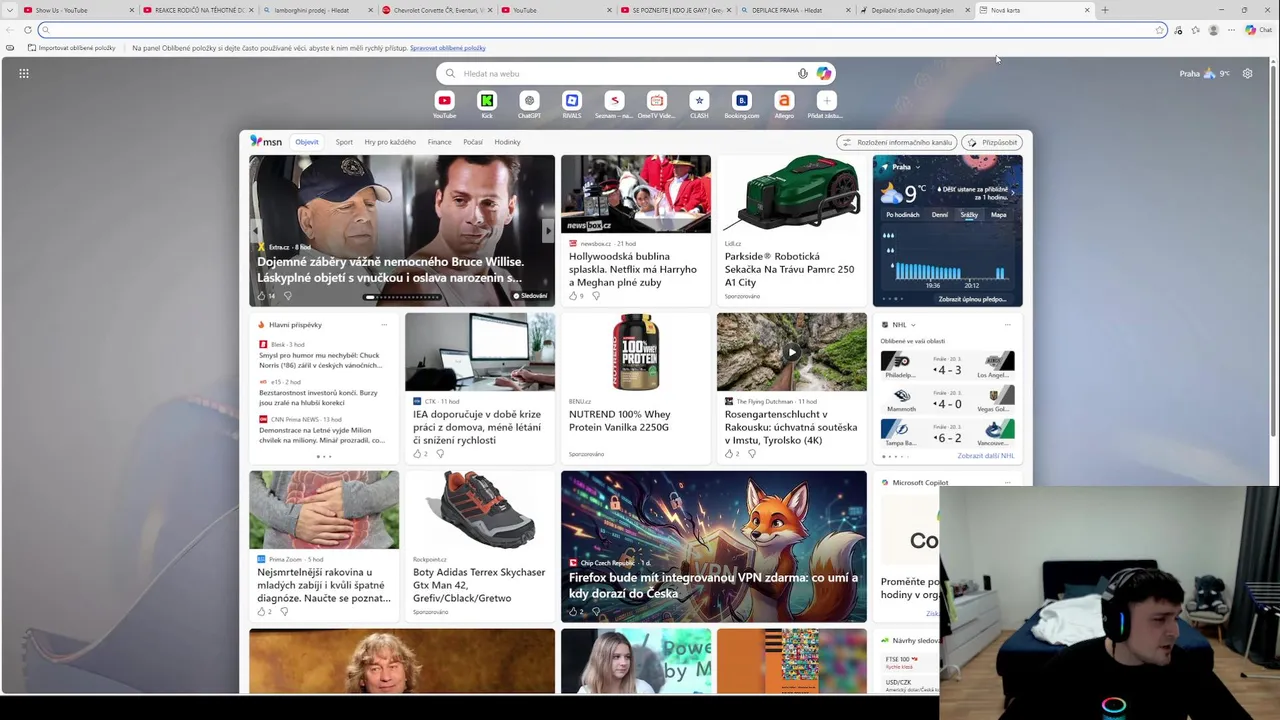This screenshot has height=720, width=1280.
Task: Open page settings gear icon
Action: point(1247,73)
